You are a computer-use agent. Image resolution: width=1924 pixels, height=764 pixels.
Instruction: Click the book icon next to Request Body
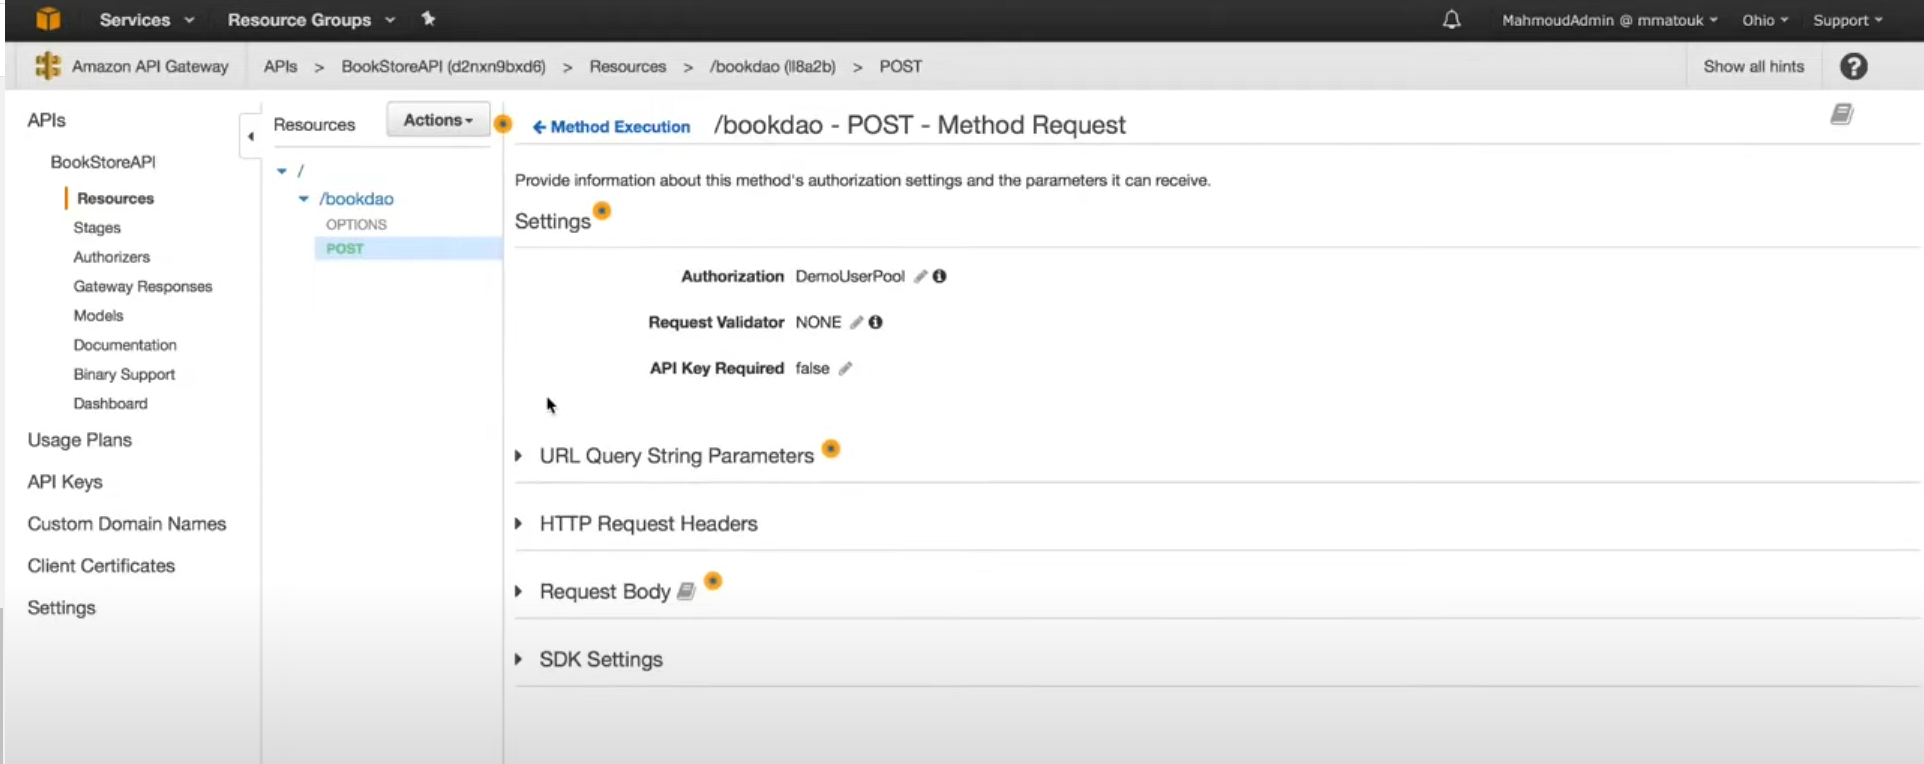coord(686,591)
